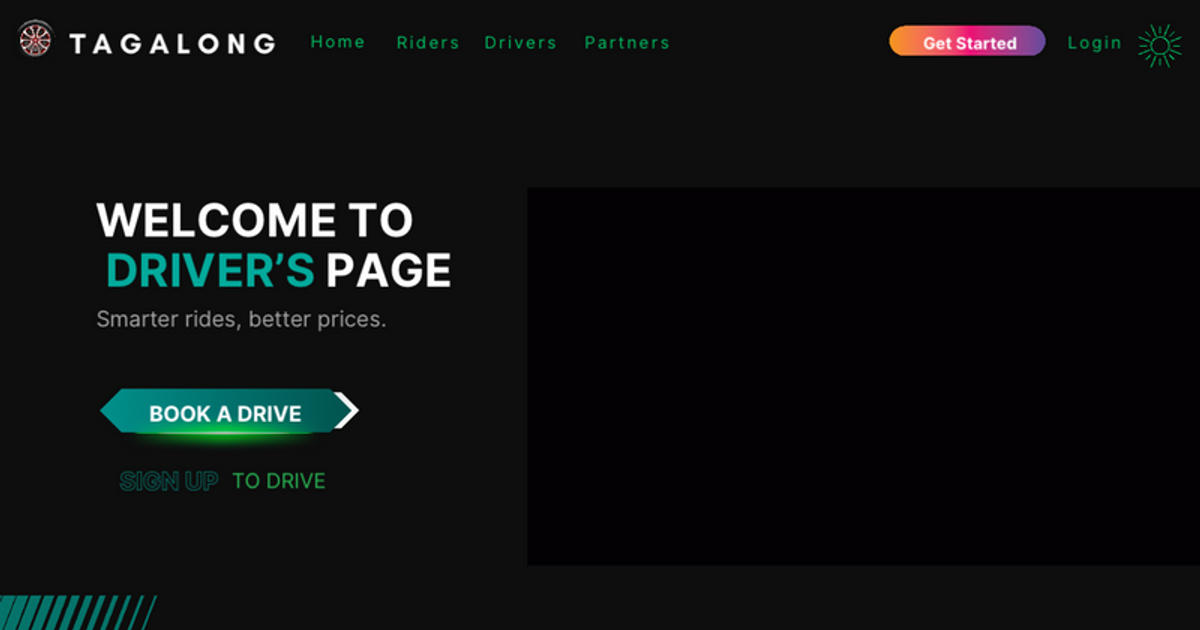Image resolution: width=1200 pixels, height=630 pixels.
Task: Open the Riders section dropdown
Action: 428,42
